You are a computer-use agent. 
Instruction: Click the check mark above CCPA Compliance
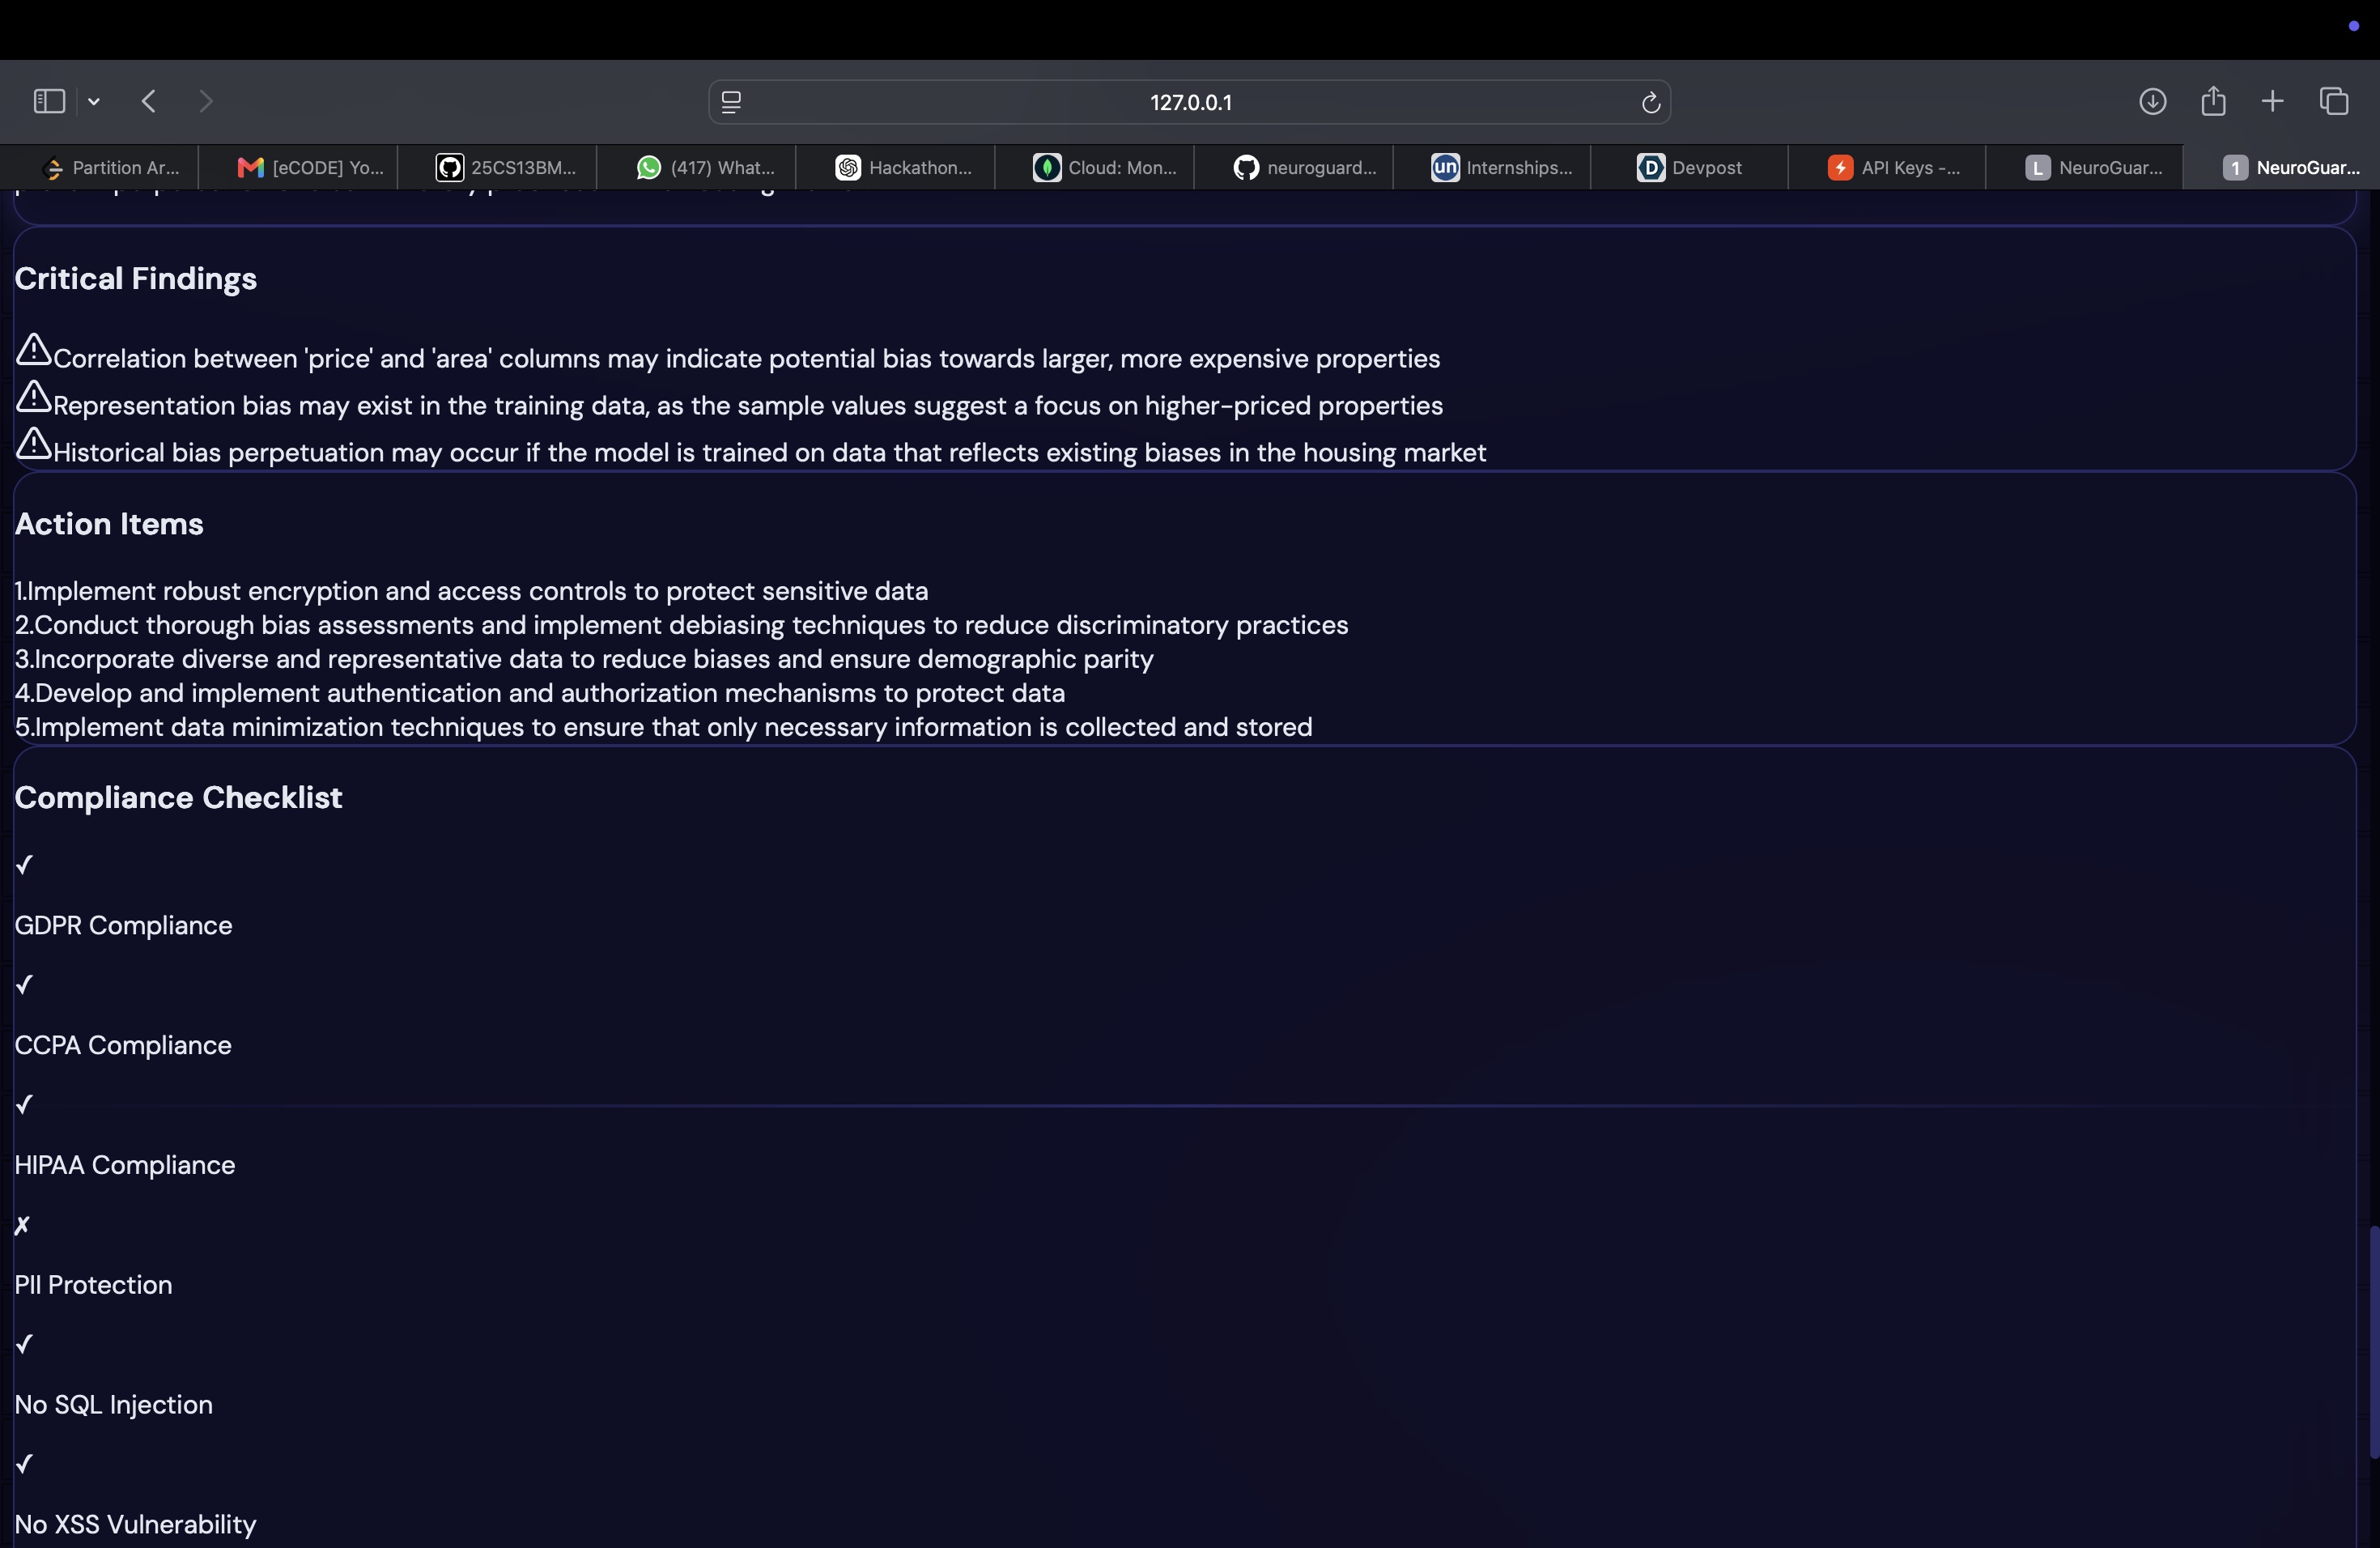25,985
